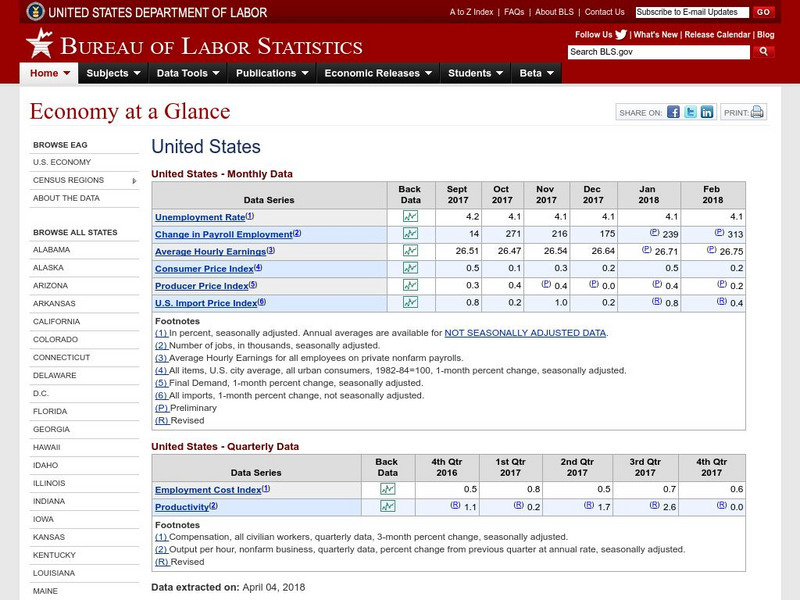Expand the Subjects dropdown menu

pyautogui.click(x=113, y=73)
